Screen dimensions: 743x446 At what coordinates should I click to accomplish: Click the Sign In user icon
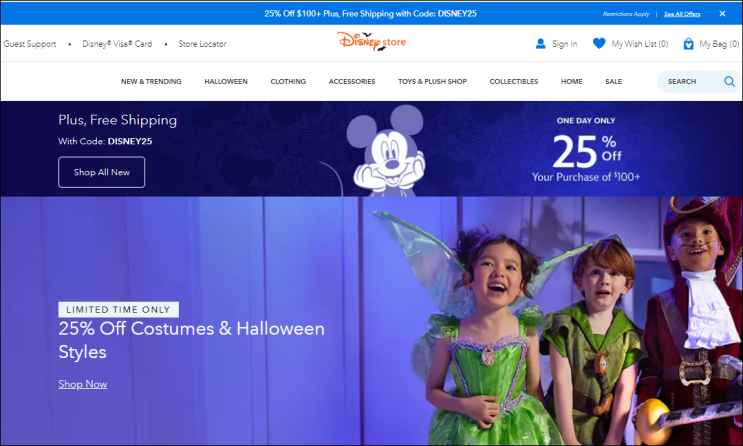pyautogui.click(x=540, y=44)
